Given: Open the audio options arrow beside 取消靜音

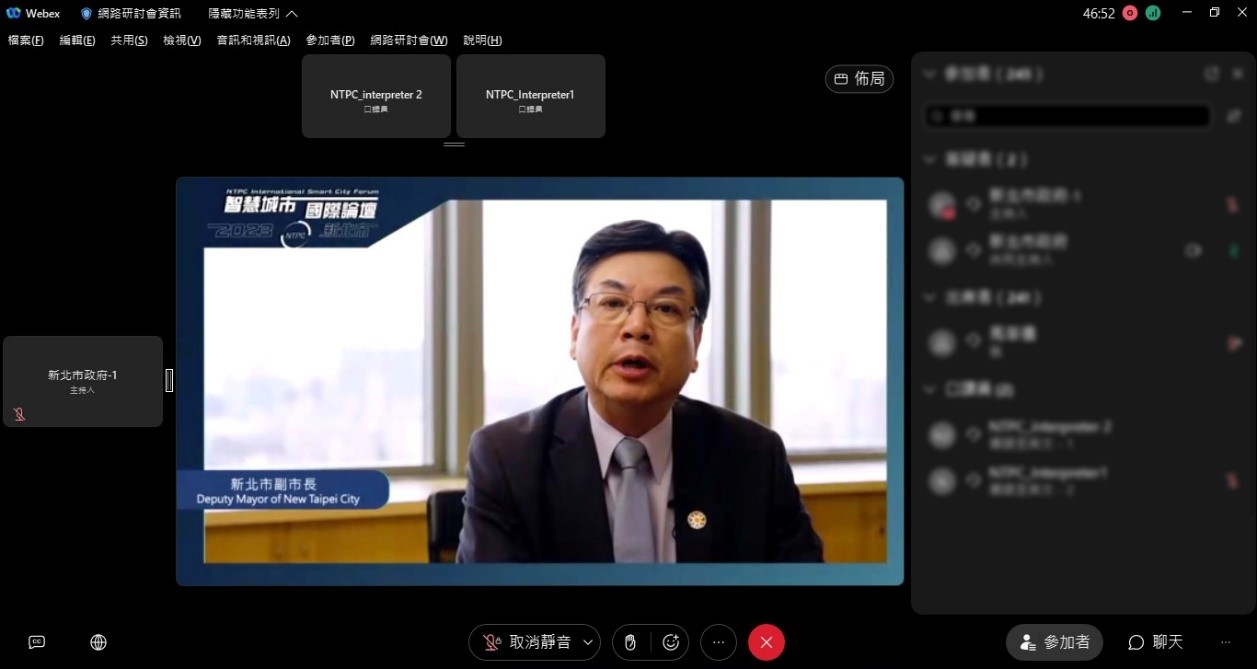Looking at the screenshot, I should (x=588, y=642).
